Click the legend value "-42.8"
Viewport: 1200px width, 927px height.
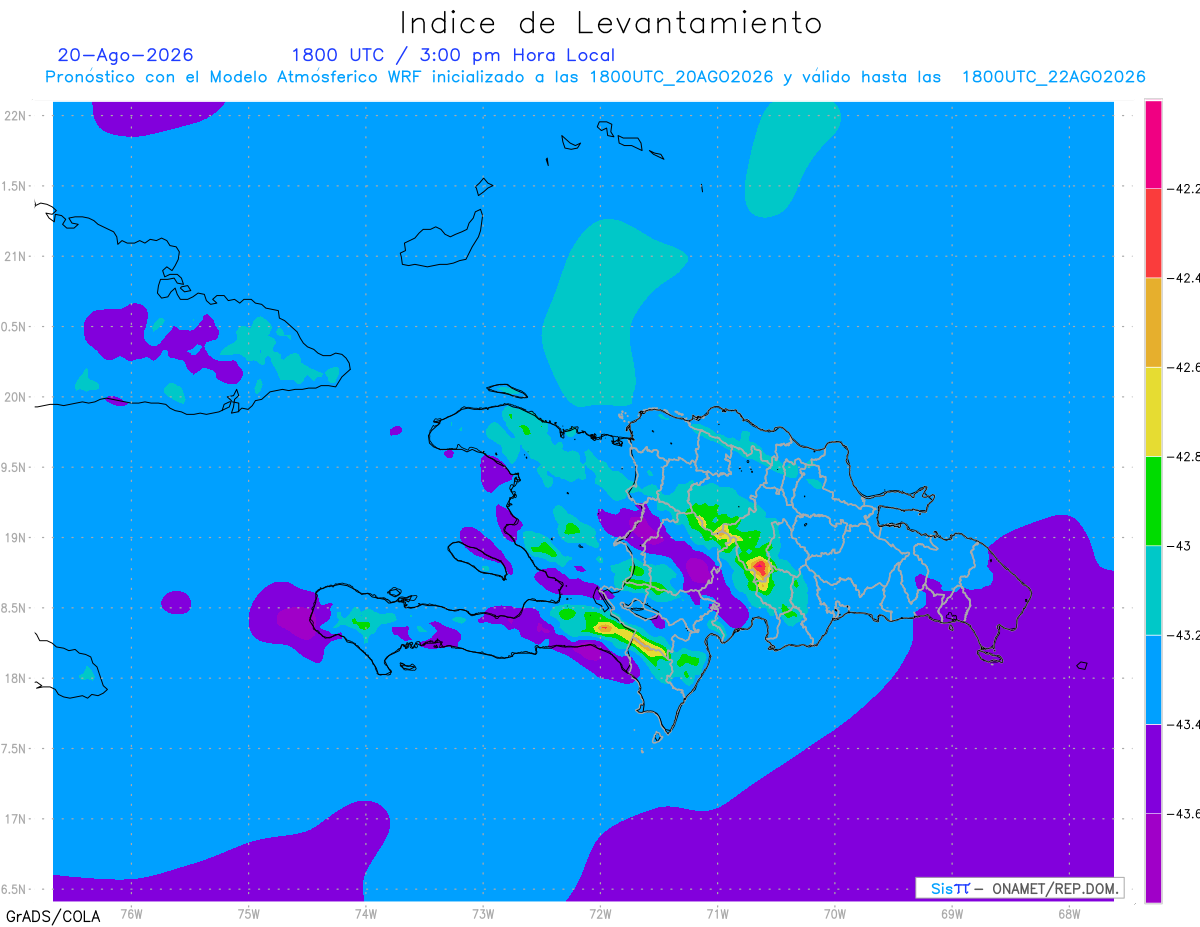[1183, 456]
